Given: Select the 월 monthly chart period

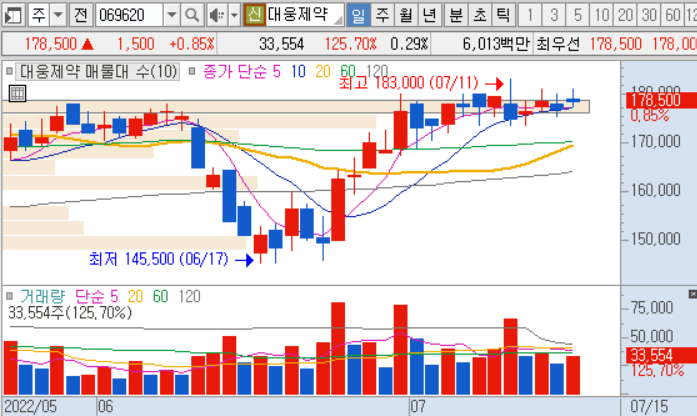Looking at the screenshot, I should tap(405, 15).
